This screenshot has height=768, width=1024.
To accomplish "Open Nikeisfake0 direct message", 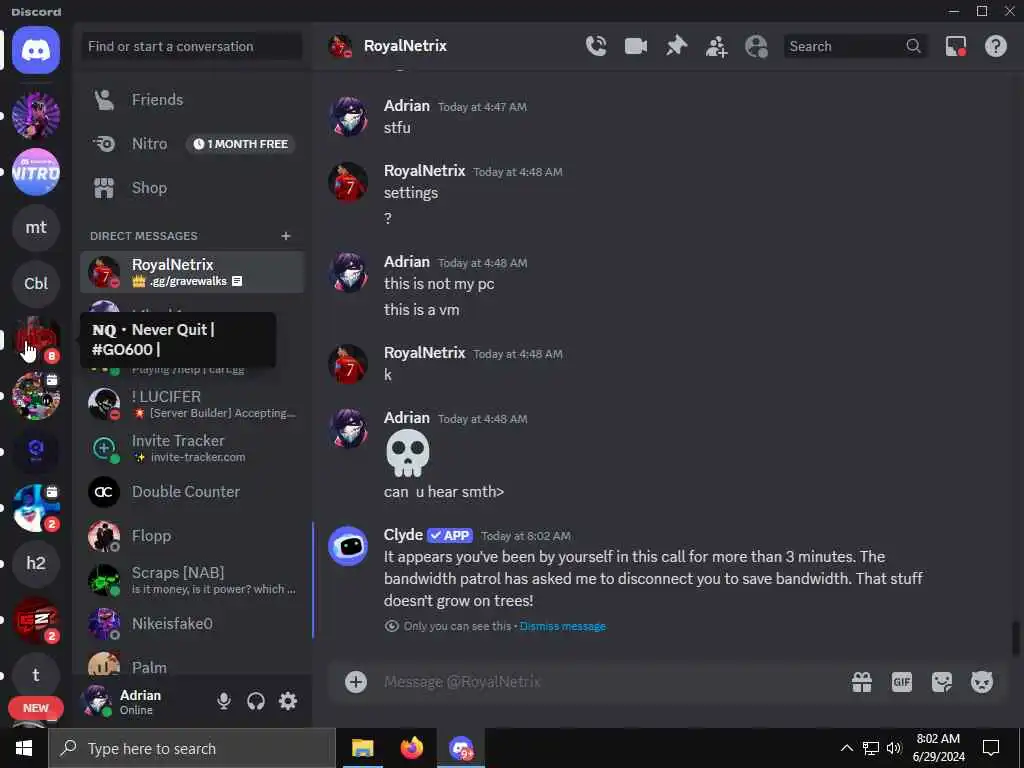I will [x=191, y=624].
